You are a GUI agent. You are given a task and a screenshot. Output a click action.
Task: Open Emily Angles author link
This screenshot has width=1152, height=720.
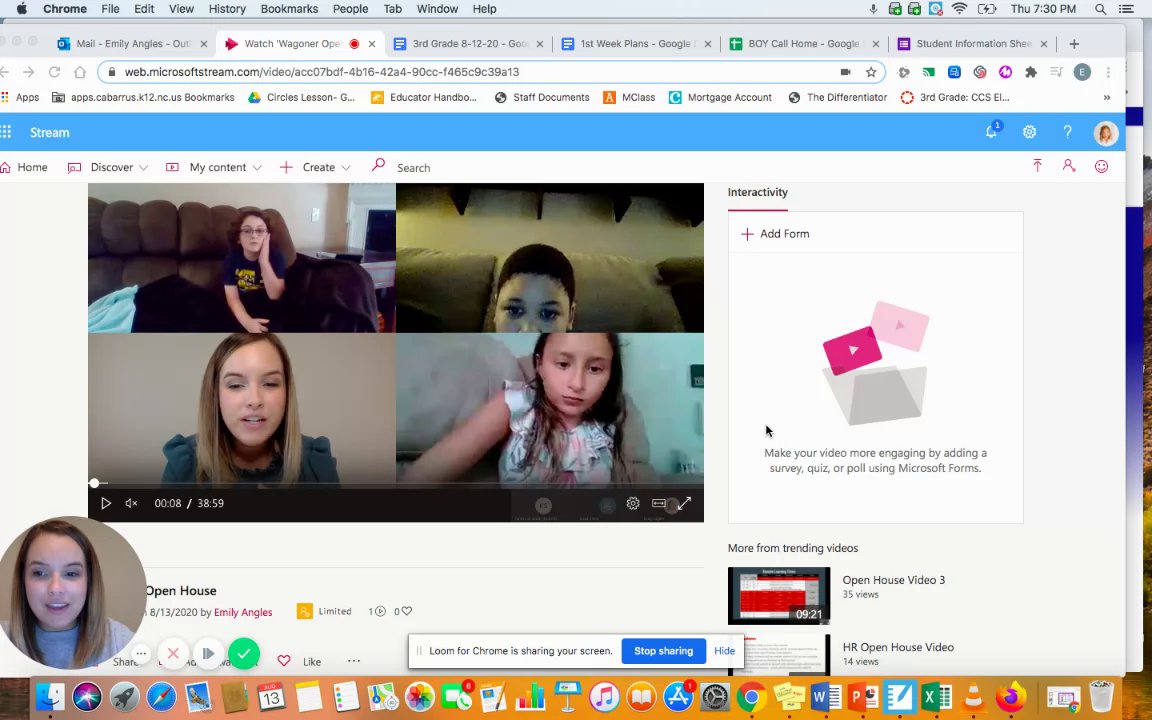pyautogui.click(x=243, y=612)
